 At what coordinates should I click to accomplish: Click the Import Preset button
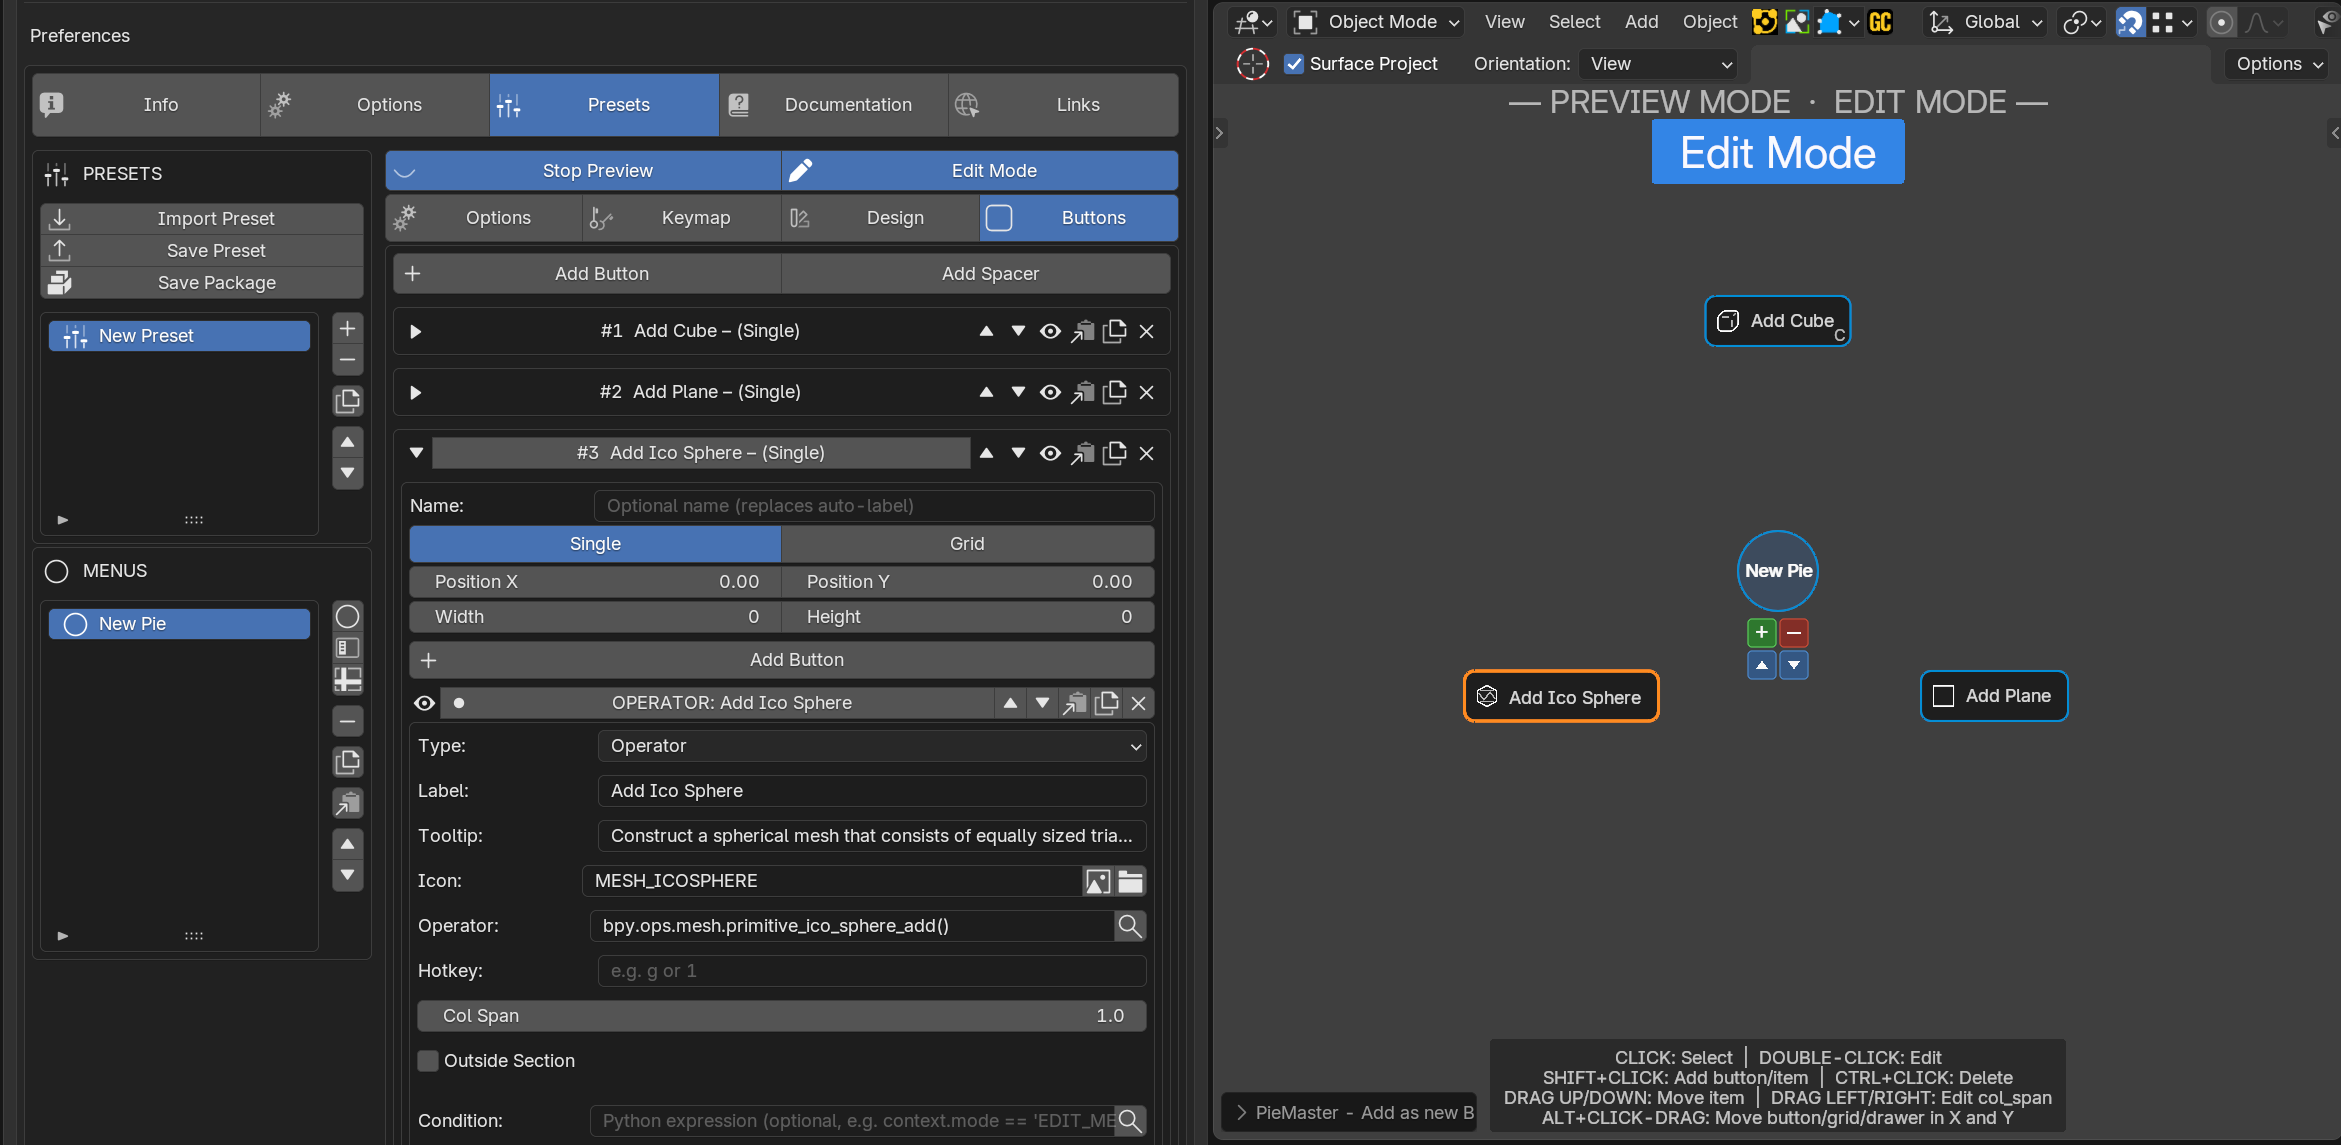pos(201,219)
